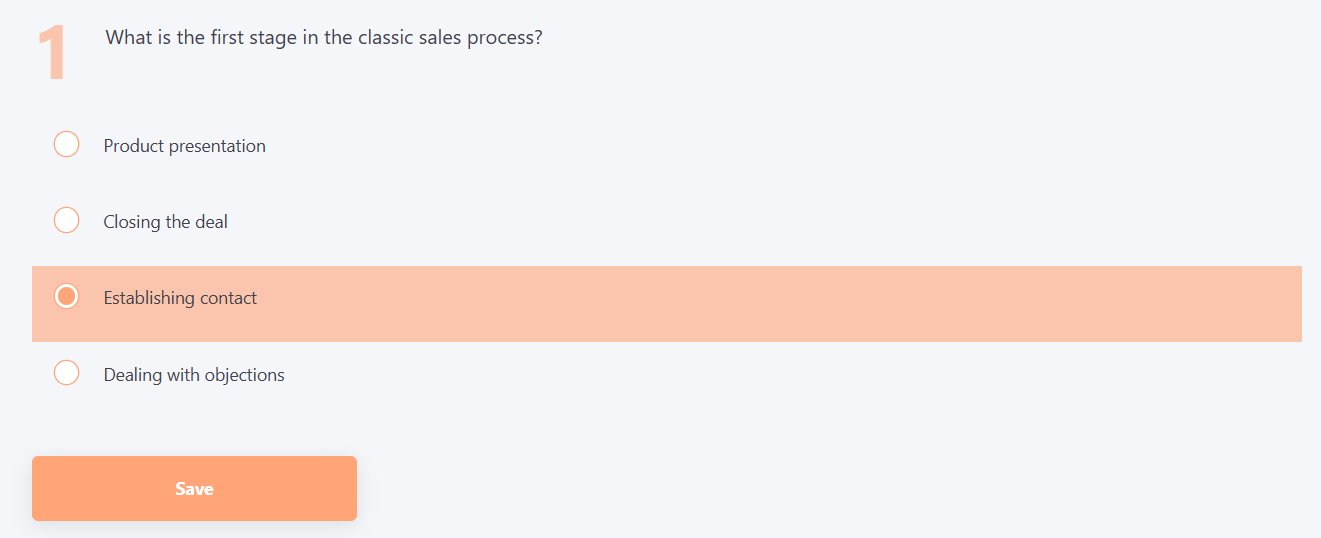The image size is (1321, 538).
Task: Click the "Closing the deal" answer label
Action: [166, 222]
